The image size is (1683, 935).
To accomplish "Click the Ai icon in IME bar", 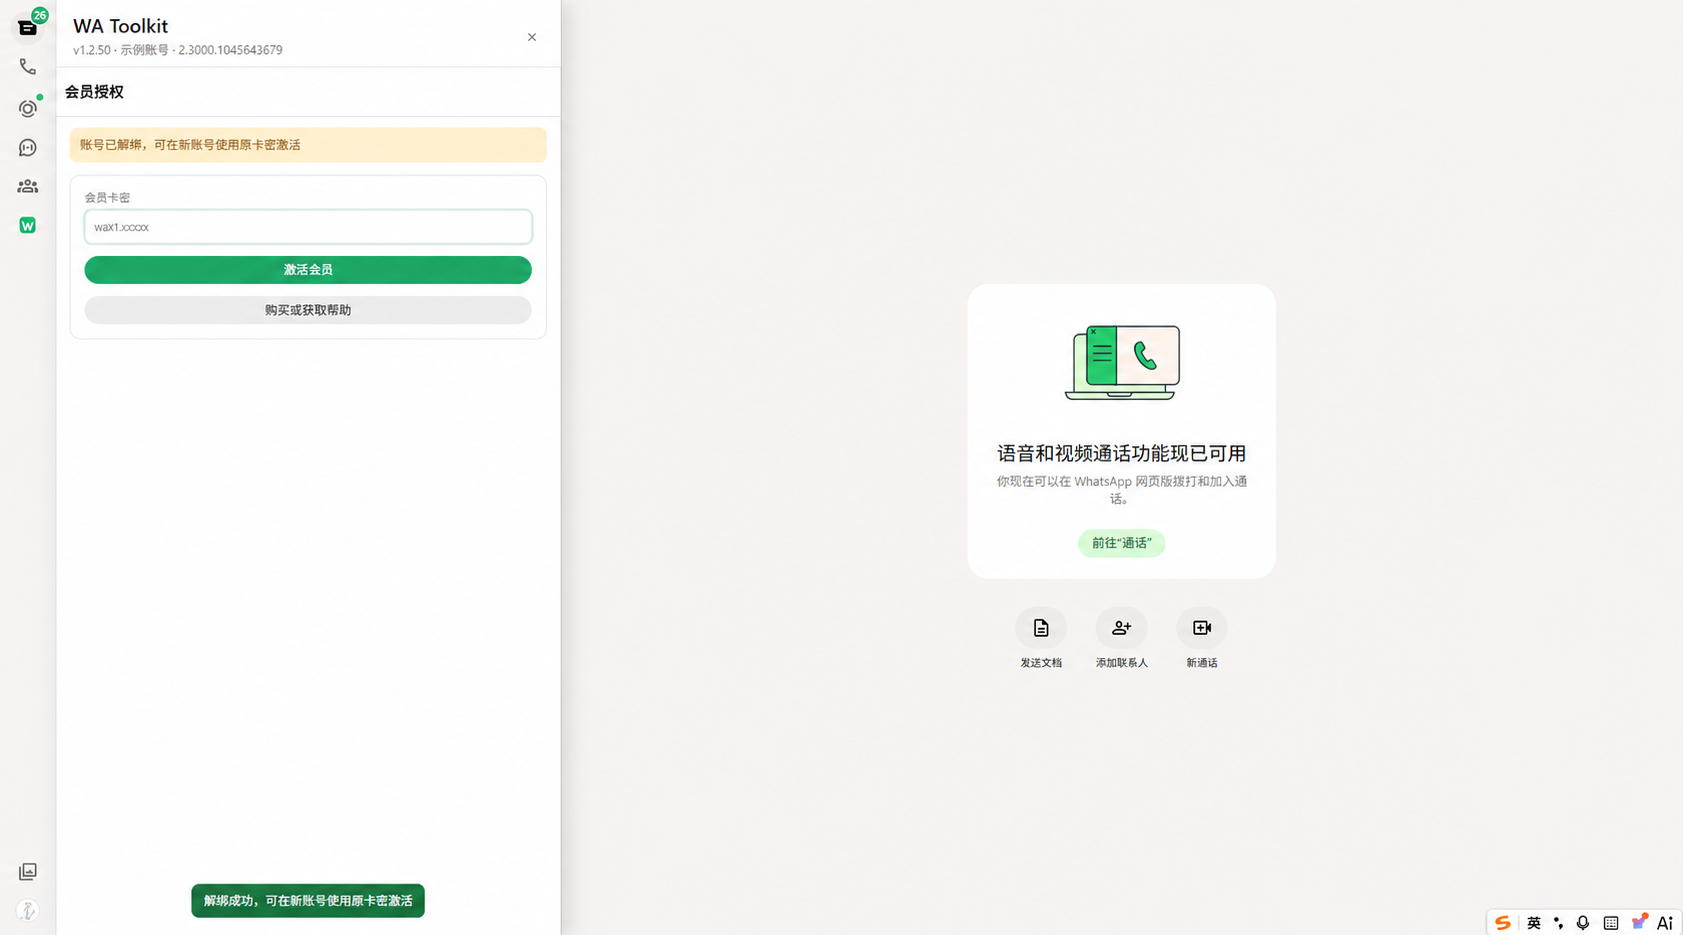I will point(1665,923).
